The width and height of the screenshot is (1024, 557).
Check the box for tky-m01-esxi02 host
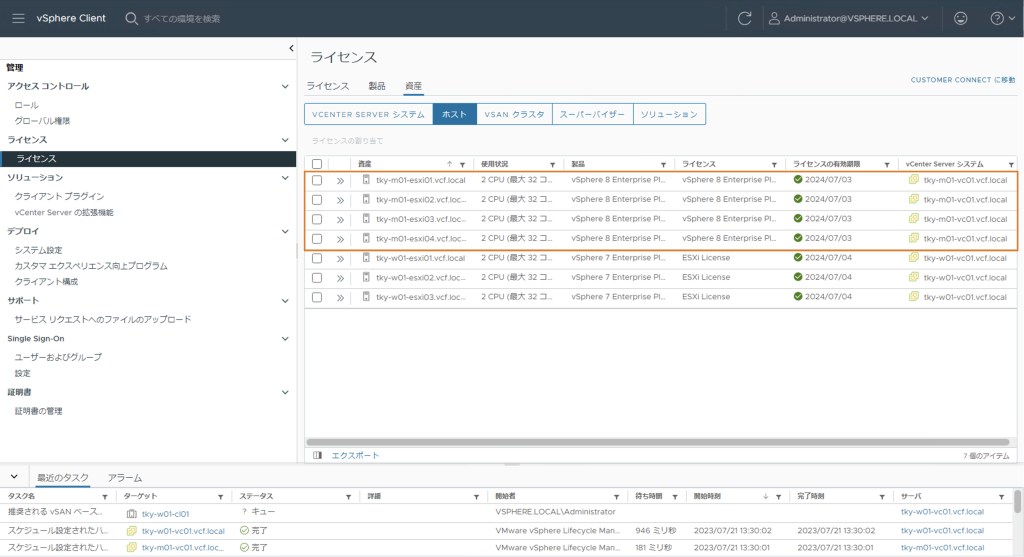pos(317,200)
